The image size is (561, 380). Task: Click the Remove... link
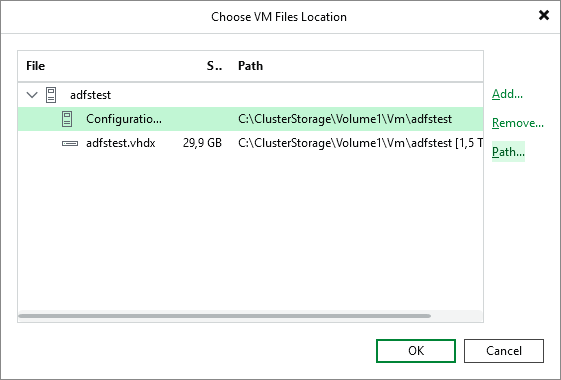518,123
